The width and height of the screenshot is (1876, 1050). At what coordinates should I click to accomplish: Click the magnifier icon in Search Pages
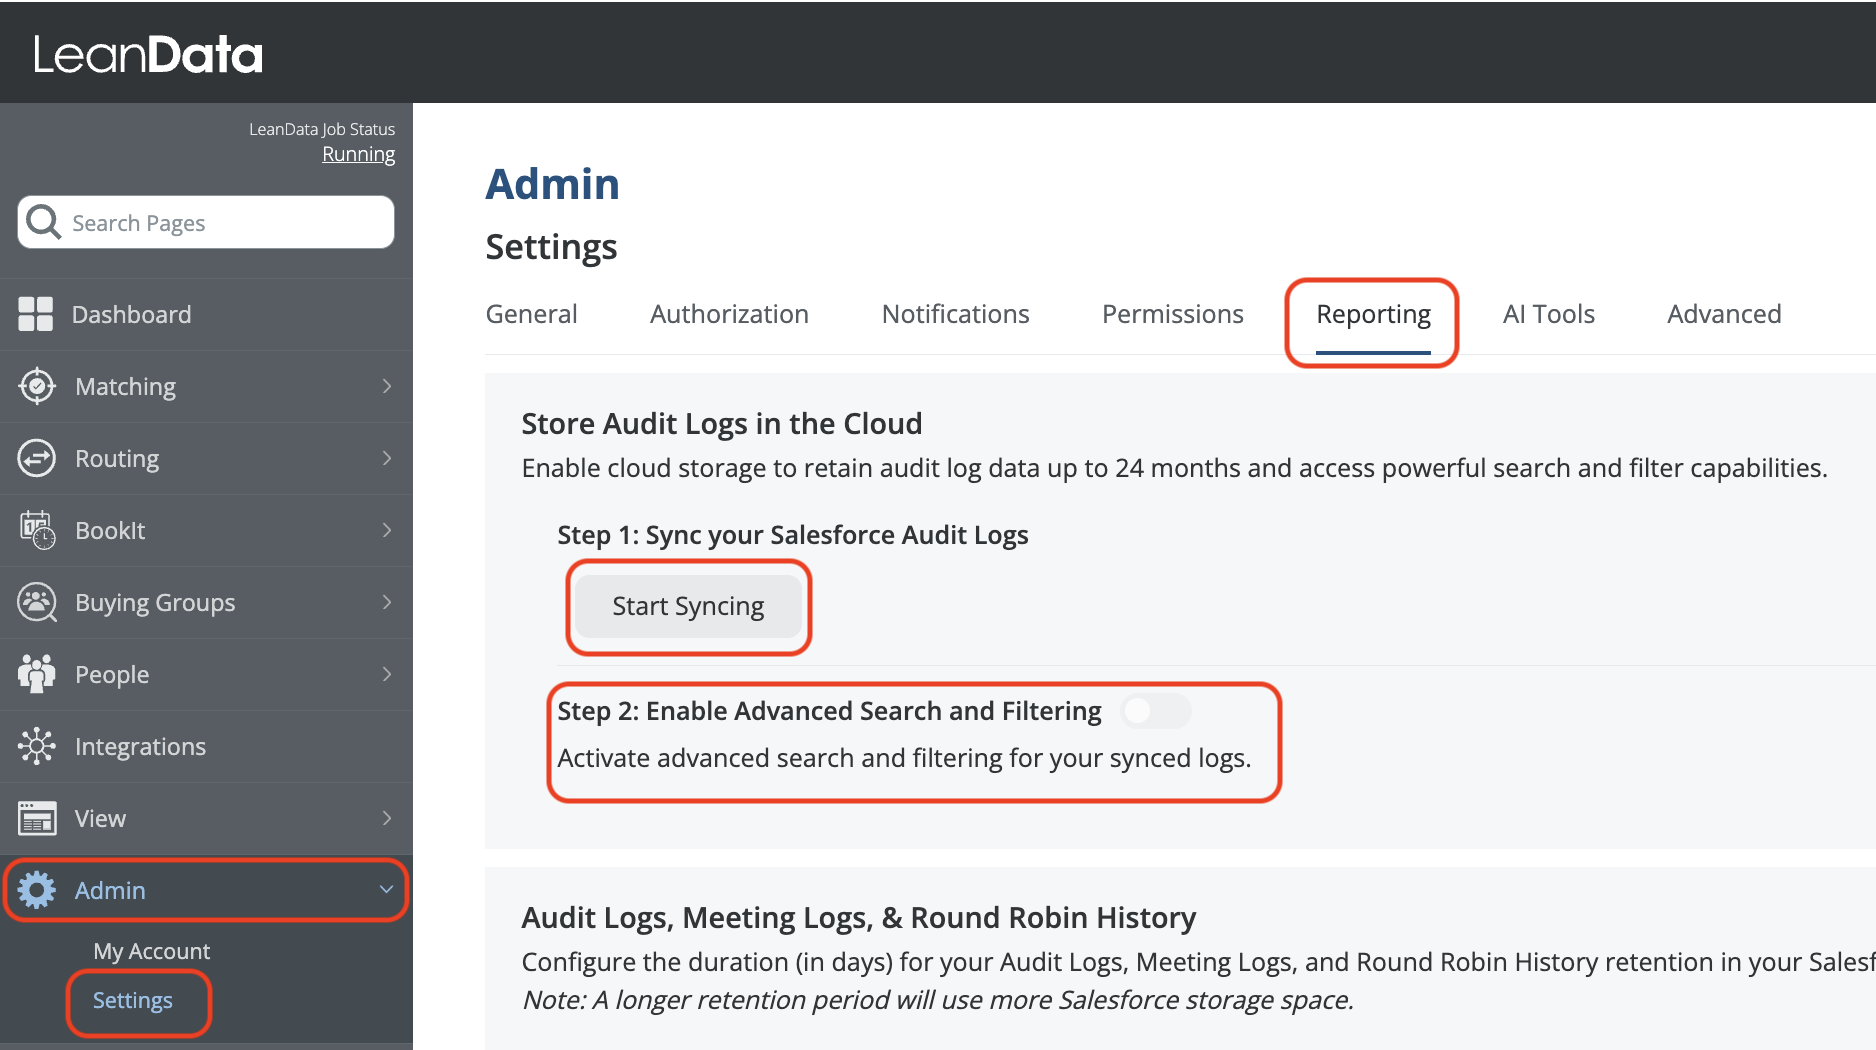coord(43,222)
